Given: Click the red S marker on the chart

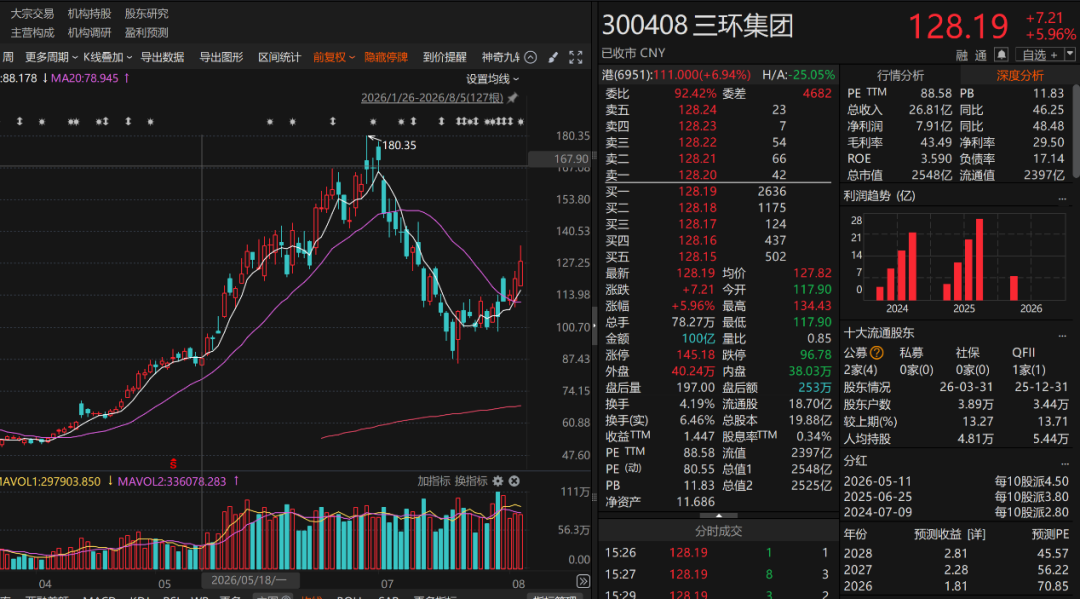Looking at the screenshot, I should (174, 463).
